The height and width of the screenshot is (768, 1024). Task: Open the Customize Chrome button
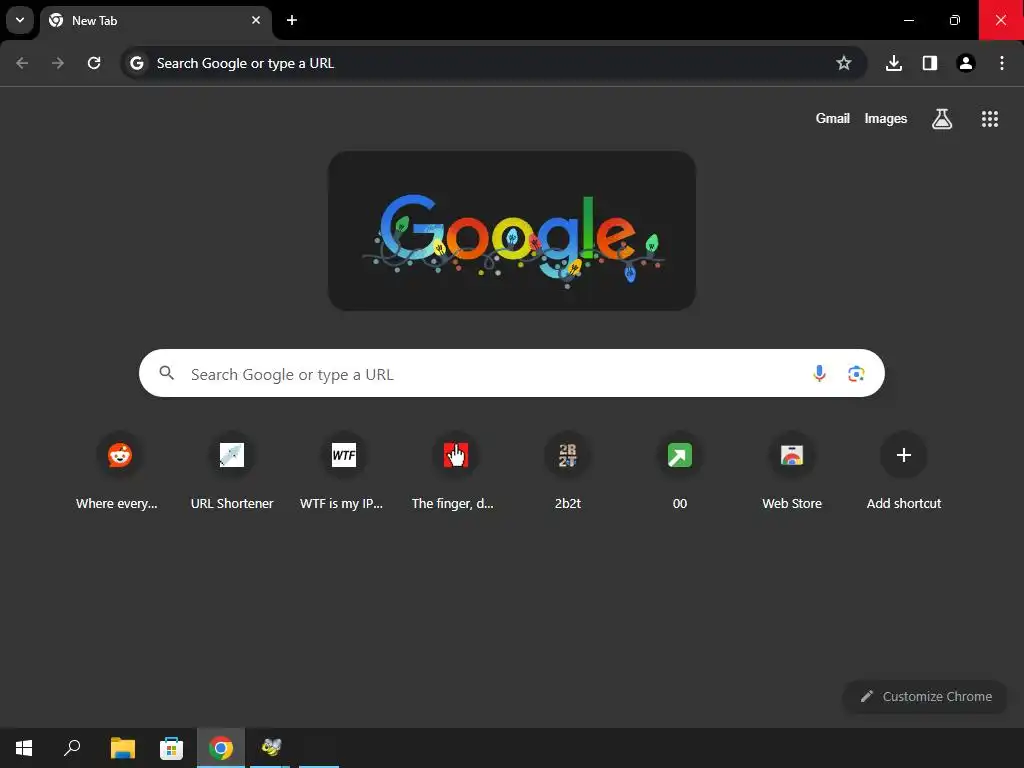[925, 697]
